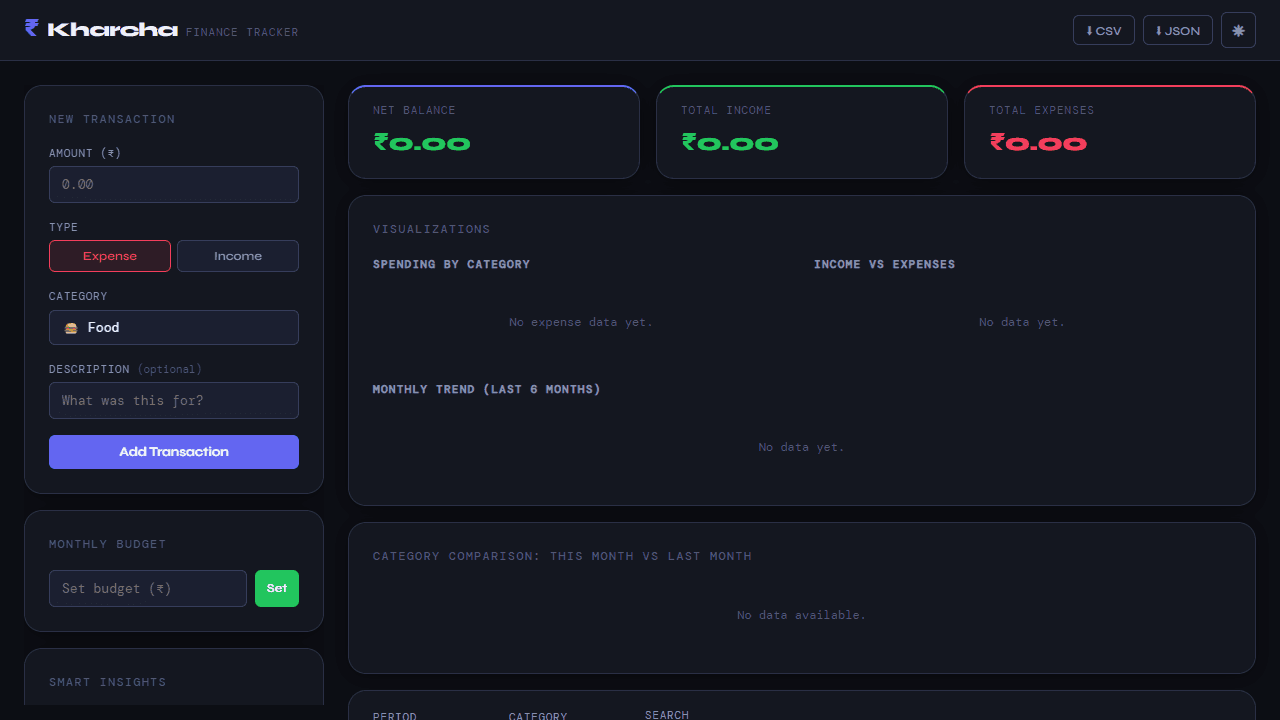Screen dimensions: 1280x720
Task: Click 'Monthly Trend (Last 6 Months)' heading
Action: coord(487,389)
